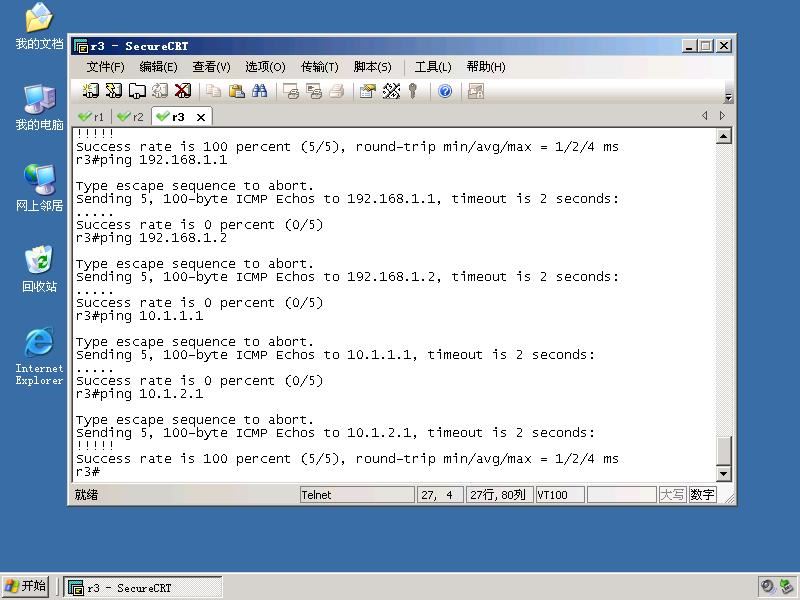The height and width of the screenshot is (600, 800).
Task: Open the 查看(V) menu
Action: pyautogui.click(x=211, y=67)
